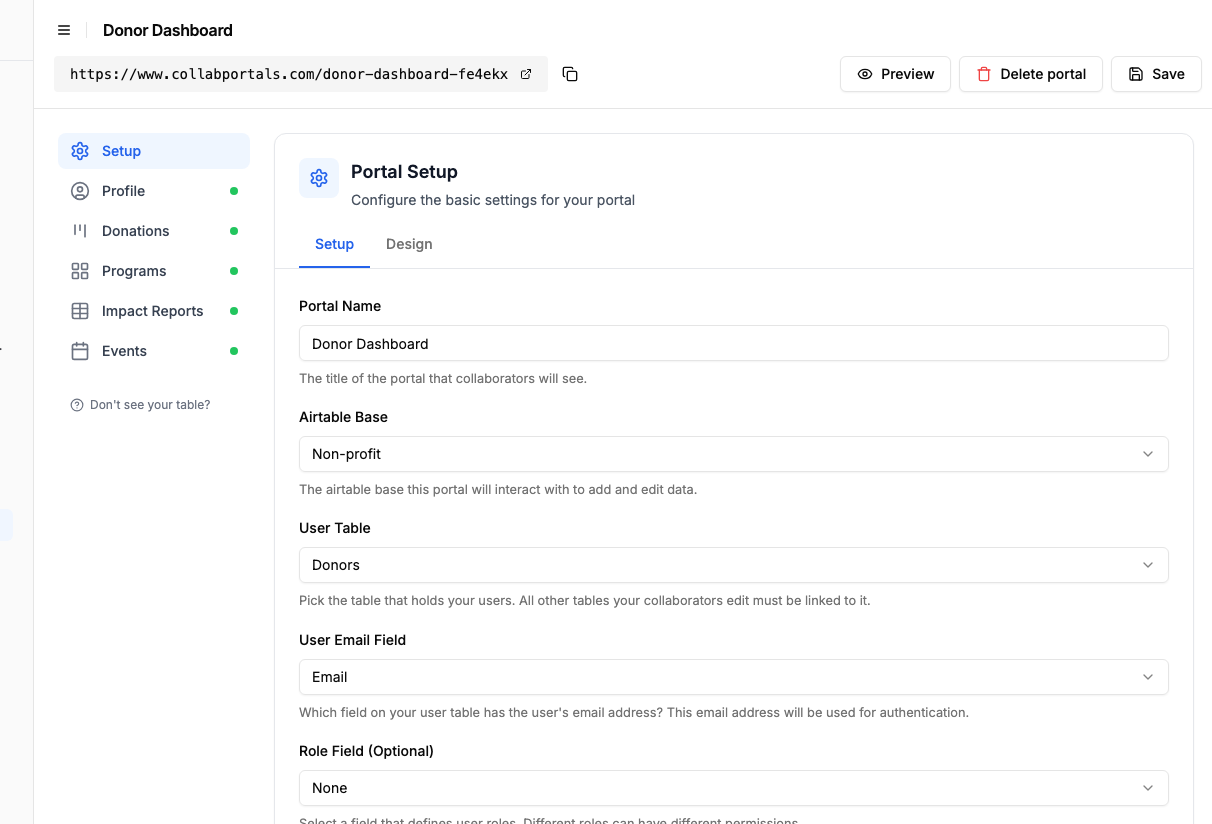Click the Portal Name label
The image size is (1212, 824).
(340, 306)
